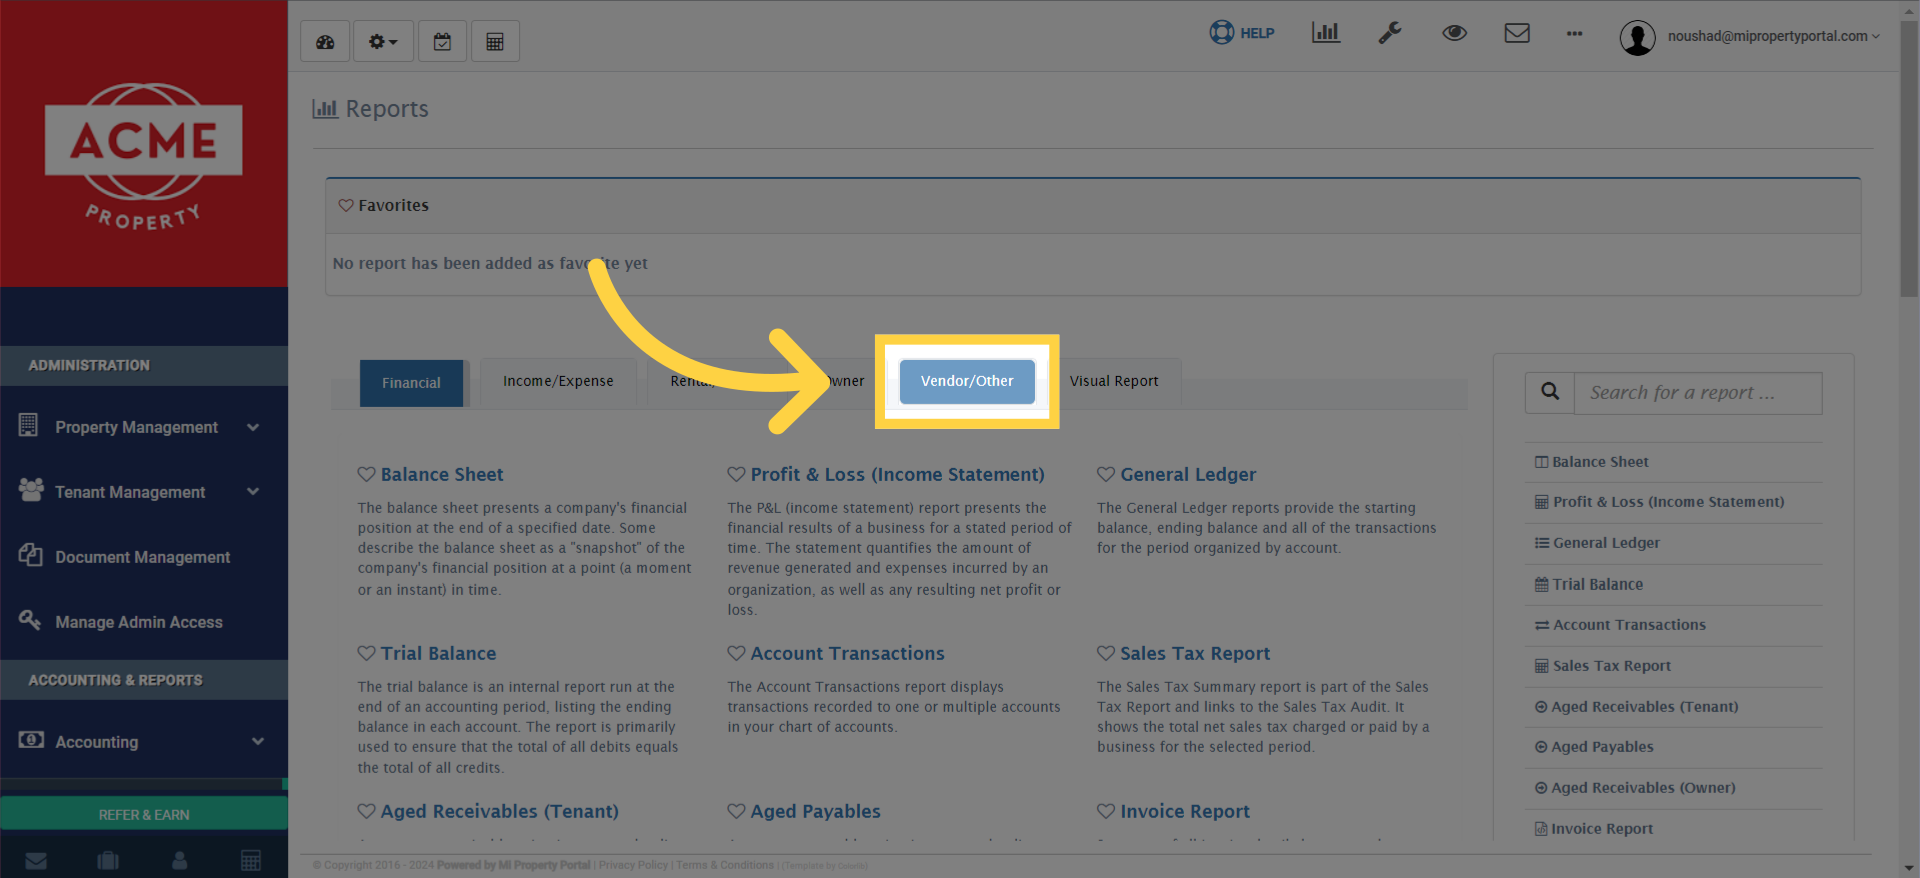The width and height of the screenshot is (1920, 878).
Task: Open Document Management
Action: click(x=144, y=557)
